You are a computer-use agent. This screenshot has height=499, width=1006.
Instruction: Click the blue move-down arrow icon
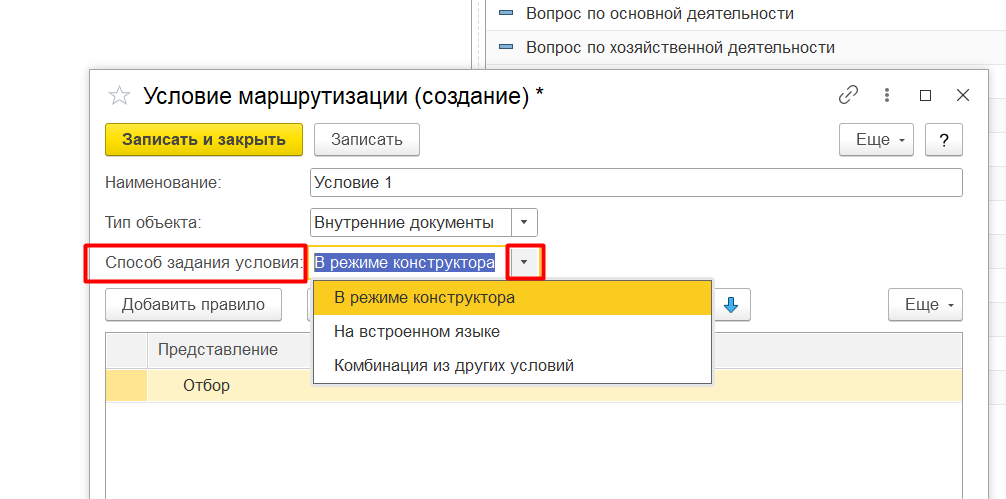point(731,305)
